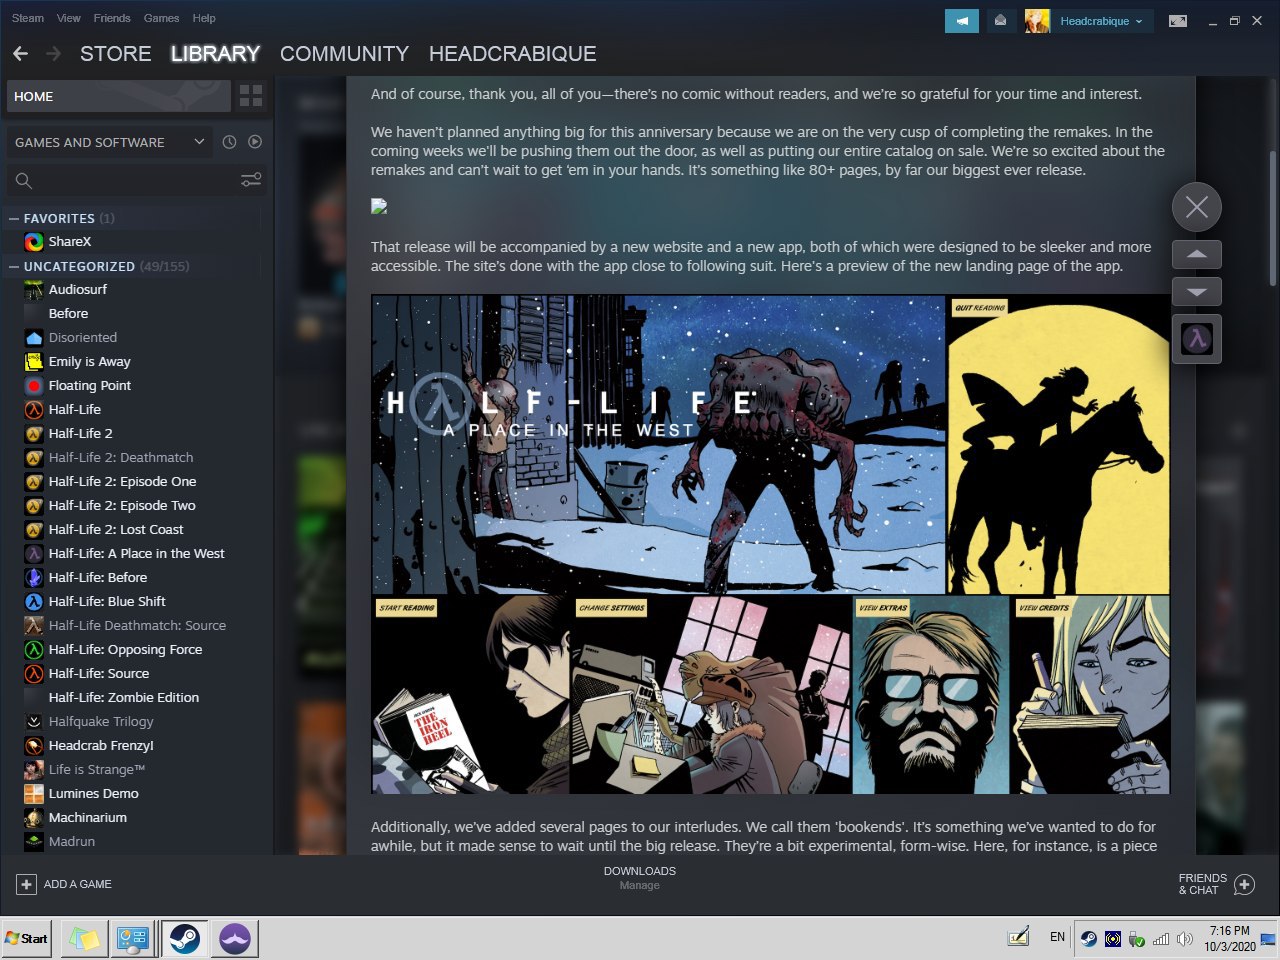1280x960 pixels.
Task: Click the back navigation arrow
Action: tap(20, 54)
